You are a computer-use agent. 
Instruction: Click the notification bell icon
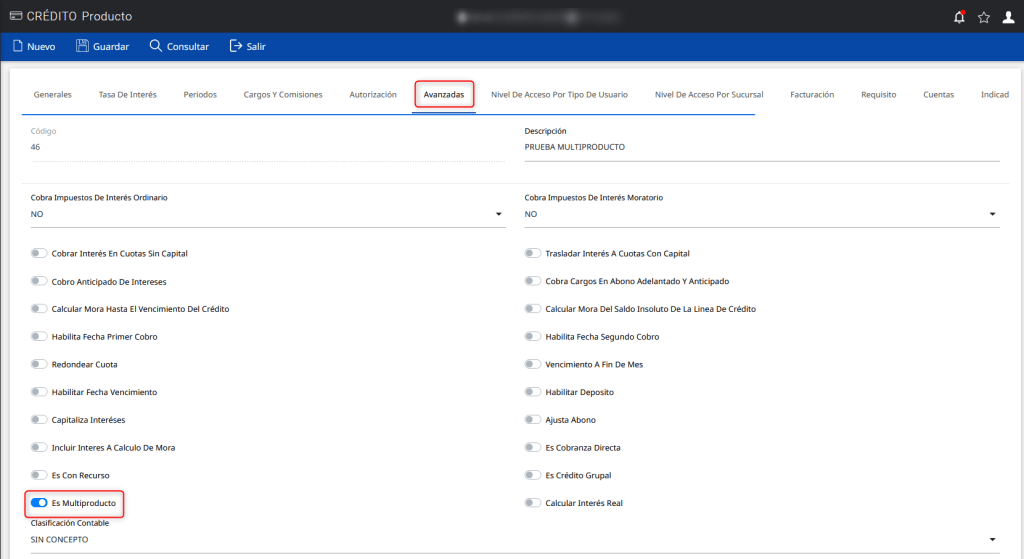[959, 17]
